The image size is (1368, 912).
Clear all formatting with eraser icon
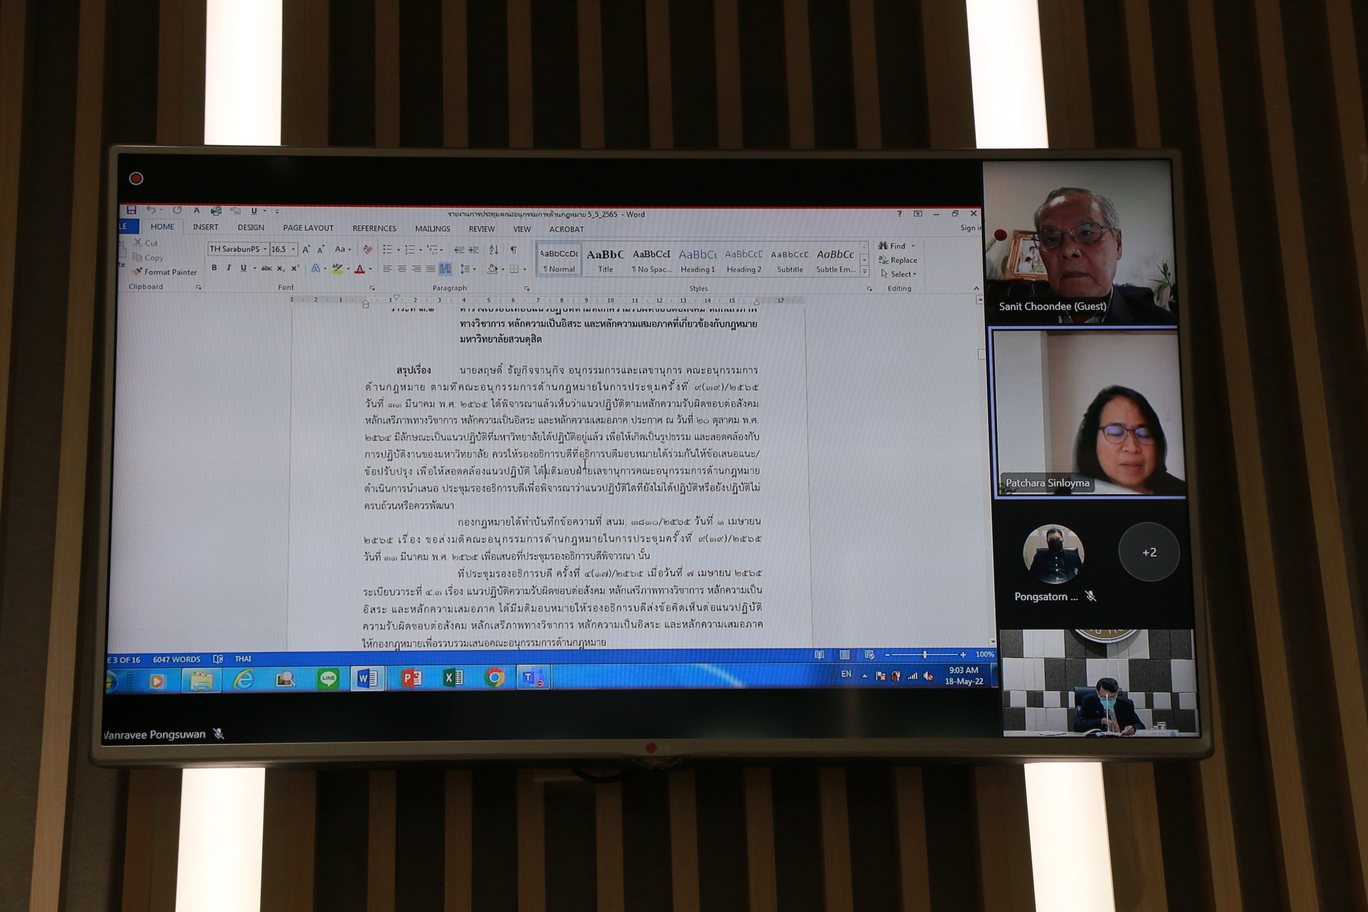pyautogui.click(x=367, y=249)
